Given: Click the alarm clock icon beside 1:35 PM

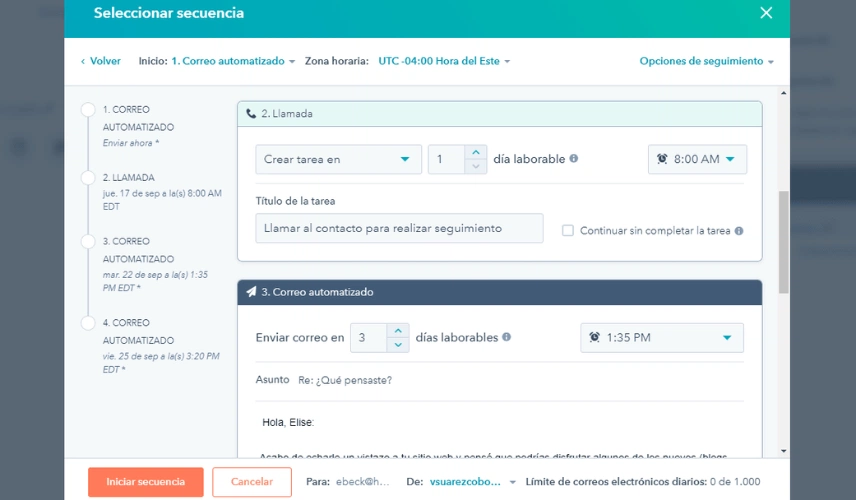Looking at the screenshot, I should click(x=595, y=337).
